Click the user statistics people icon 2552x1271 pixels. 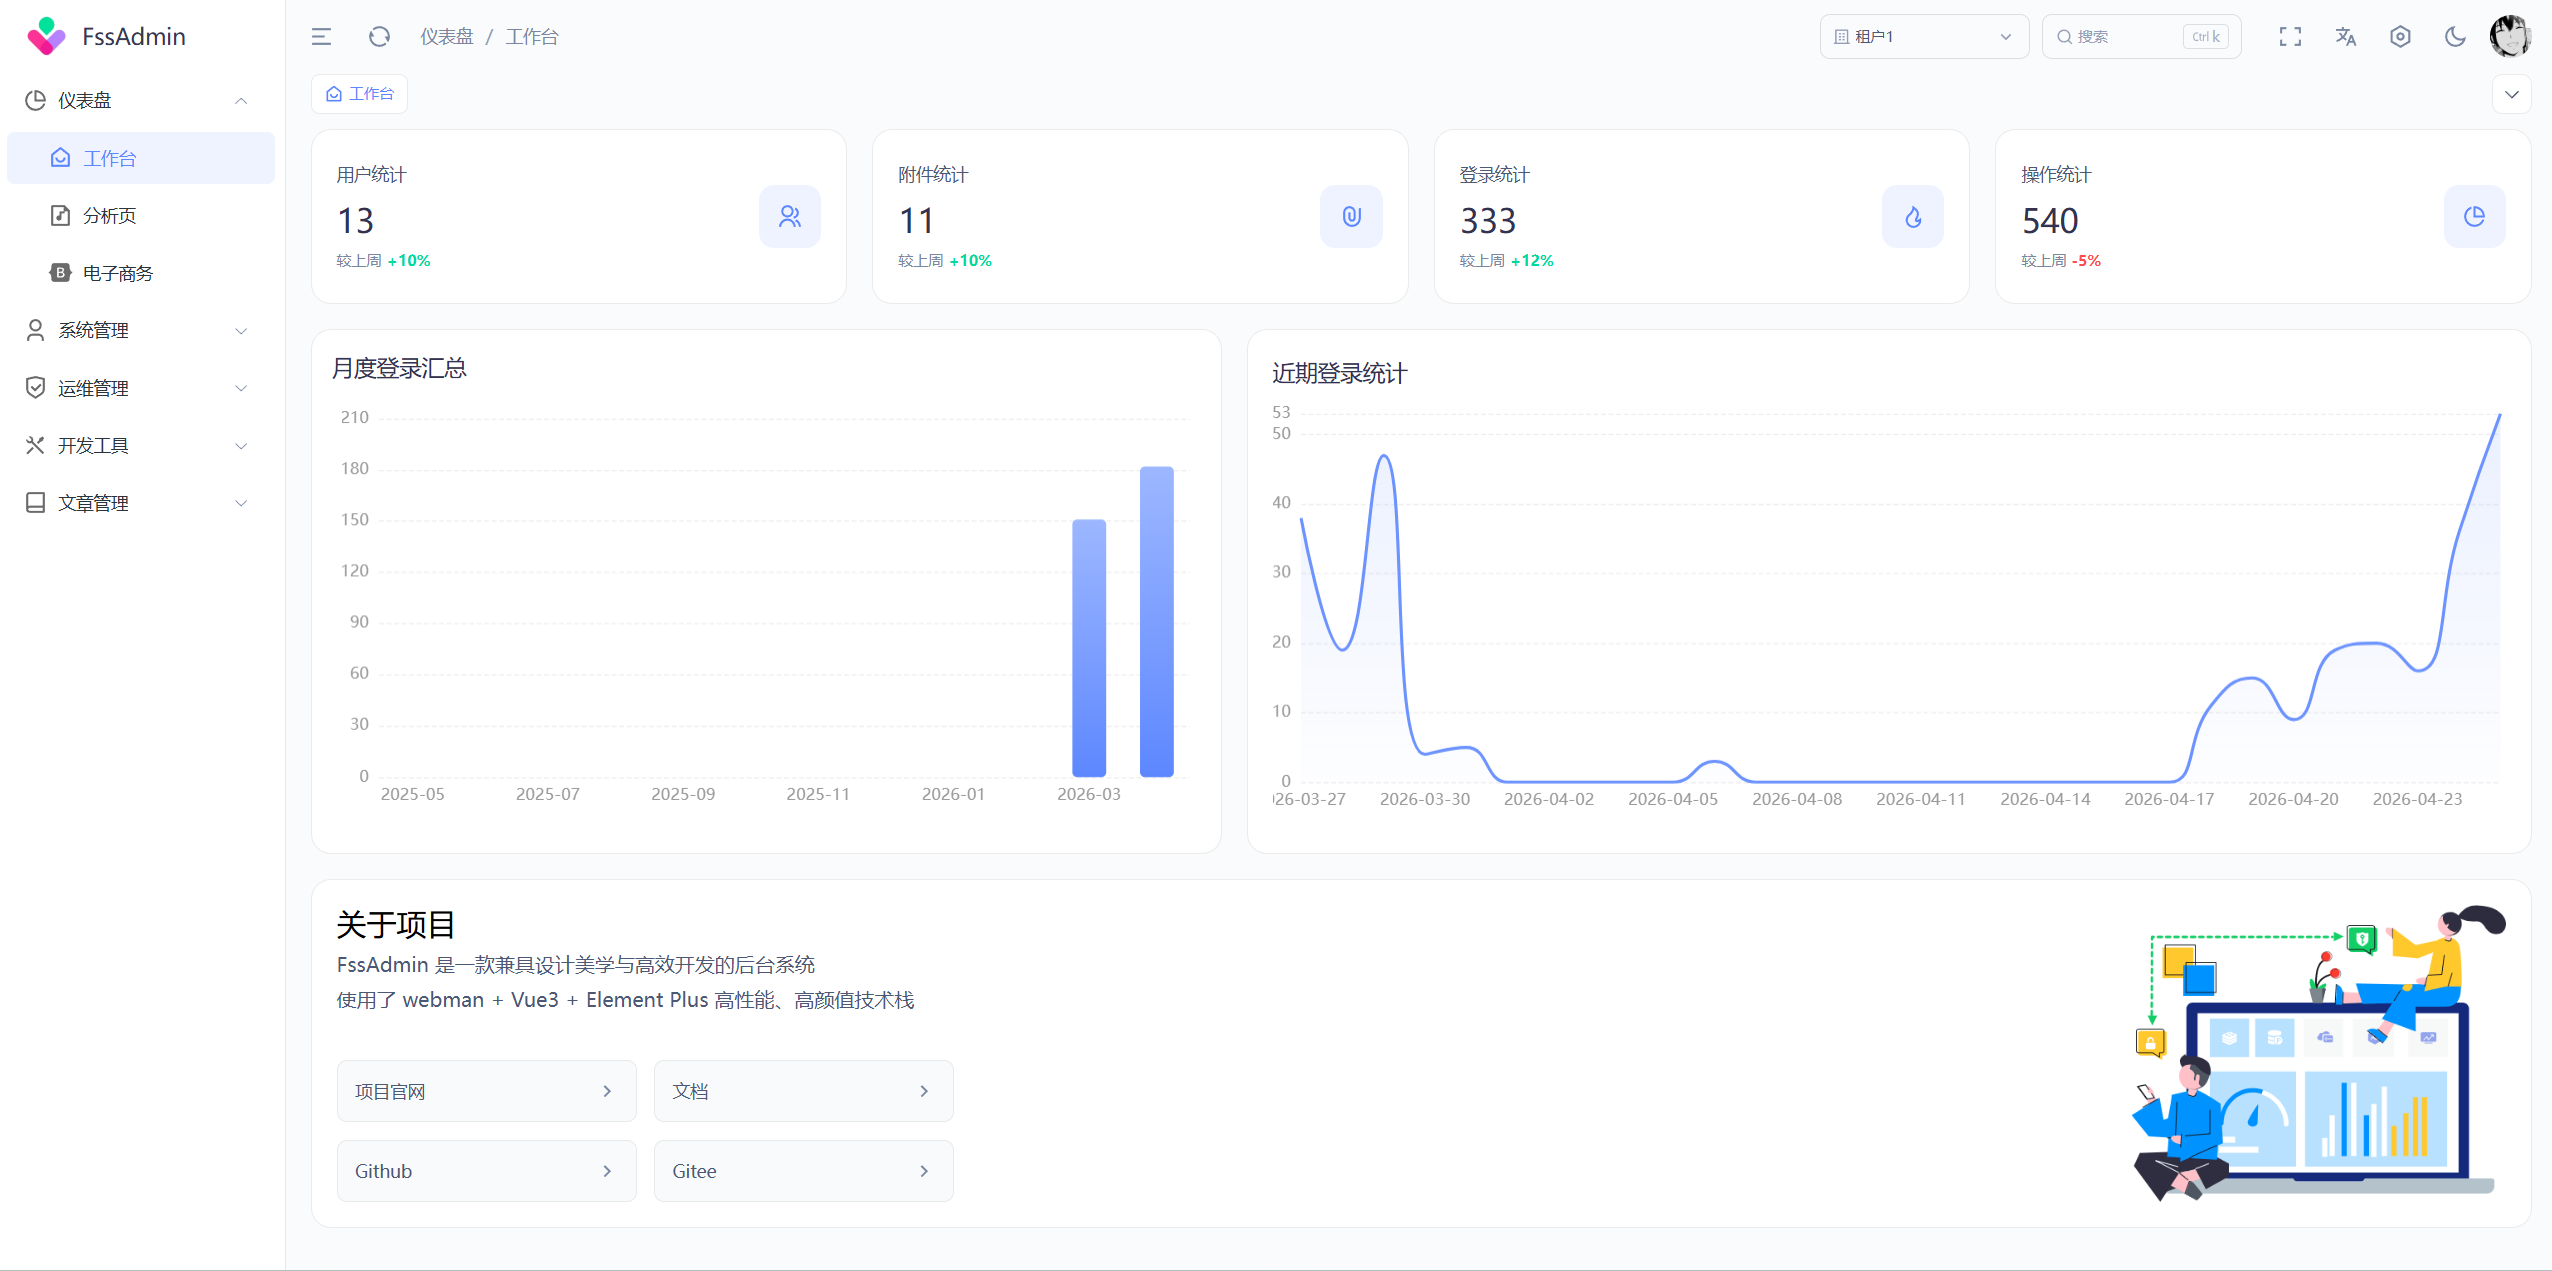pyautogui.click(x=789, y=216)
